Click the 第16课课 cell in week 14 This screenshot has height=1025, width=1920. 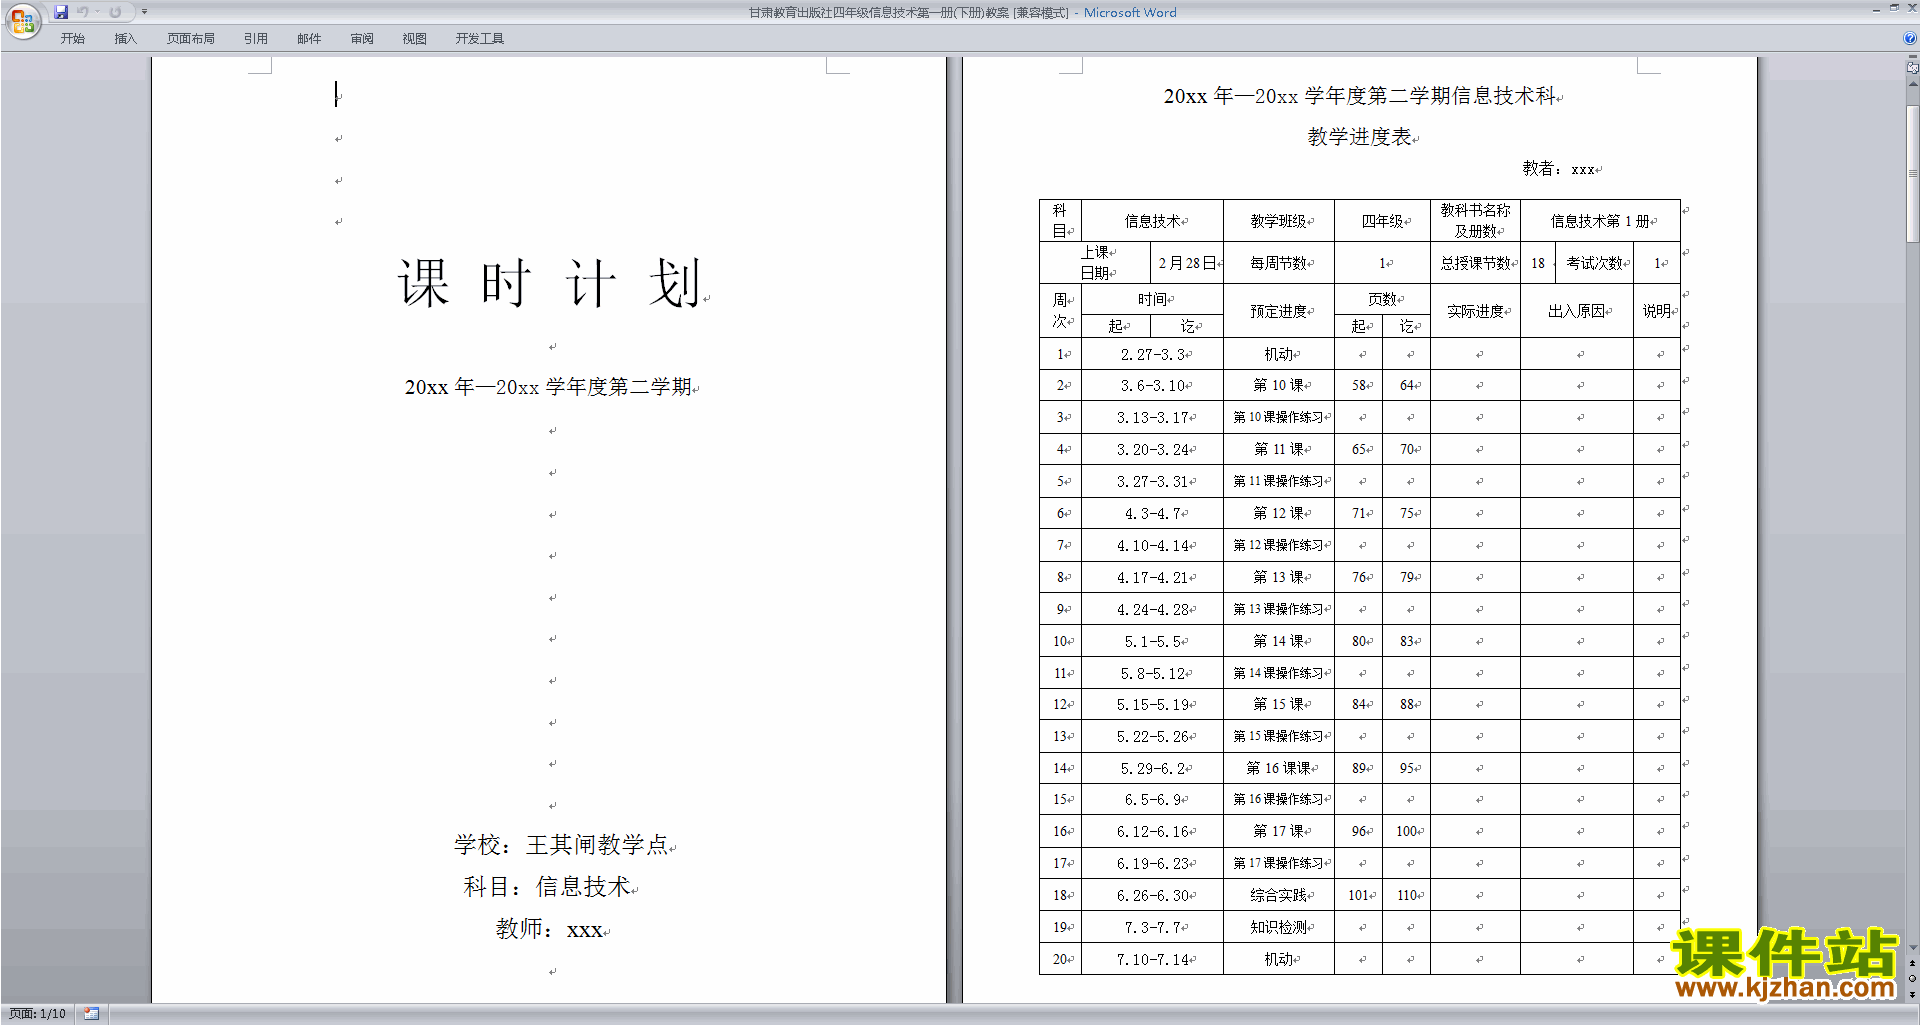pyautogui.click(x=1278, y=768)
